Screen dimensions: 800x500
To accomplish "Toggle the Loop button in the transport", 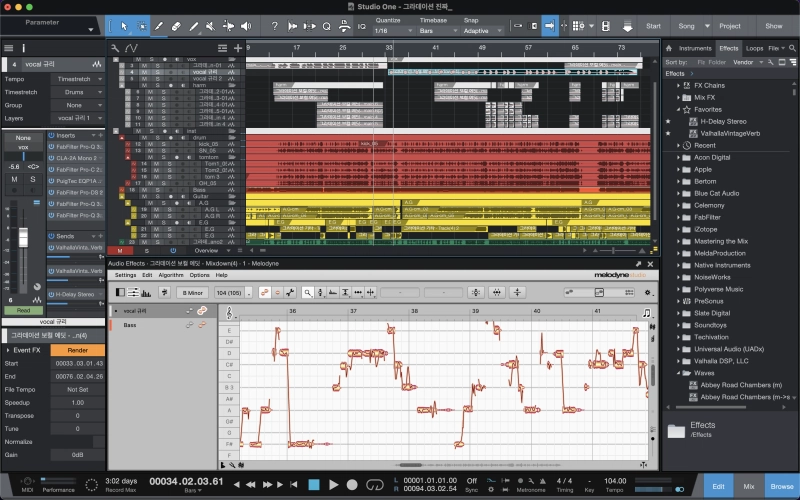I will tap(375, 485).
